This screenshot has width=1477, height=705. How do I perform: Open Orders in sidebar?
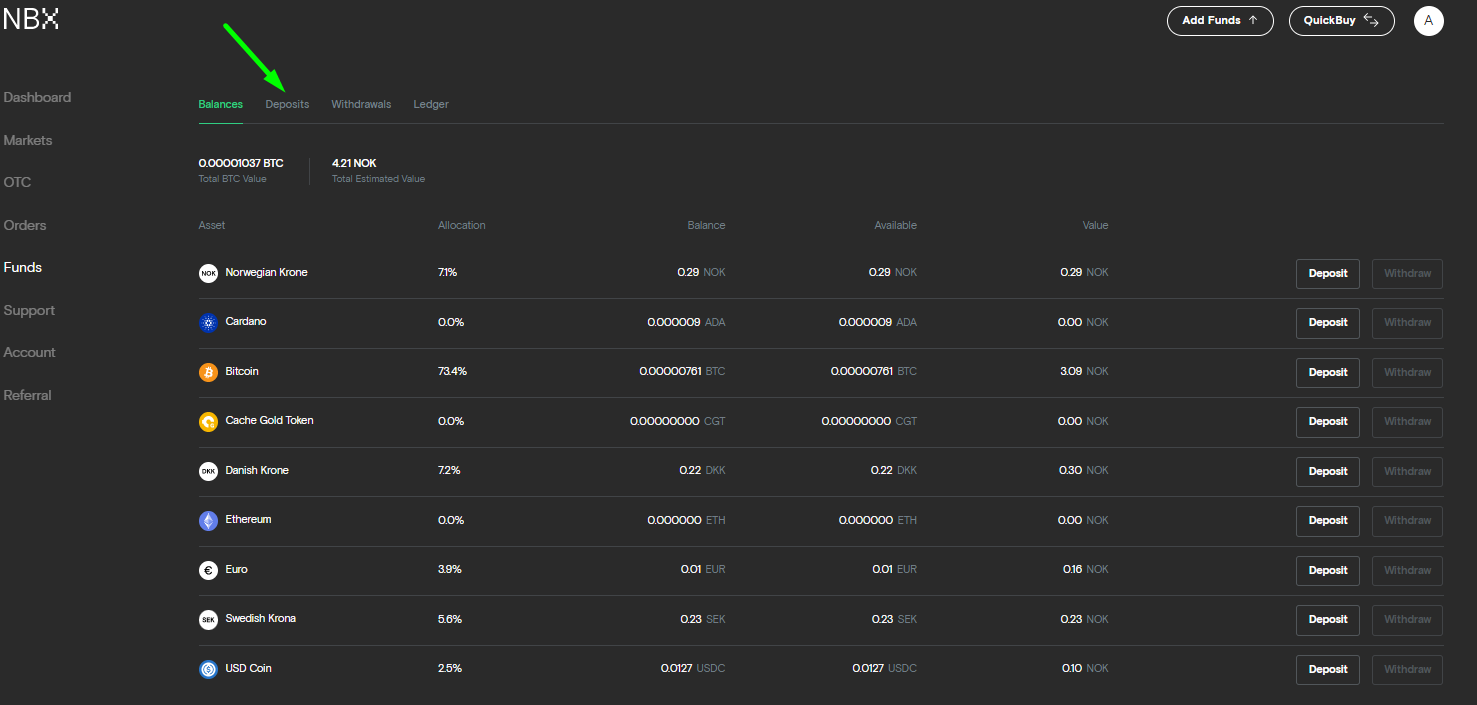(25, 225)
